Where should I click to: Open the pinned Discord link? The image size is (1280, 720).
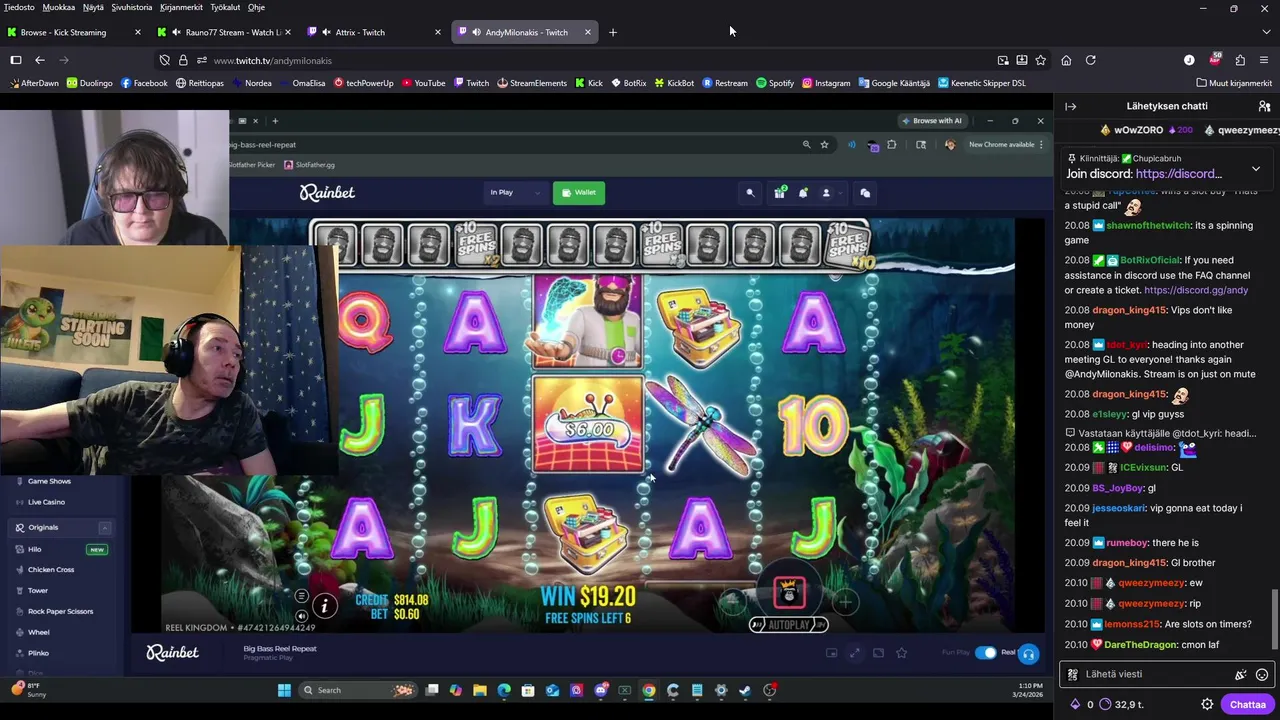click(1179, 174)
